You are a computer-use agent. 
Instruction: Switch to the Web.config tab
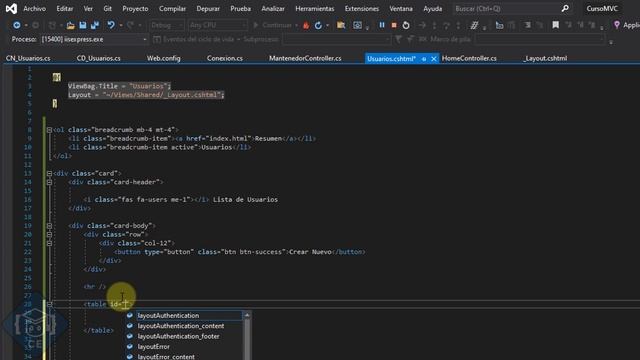pos(164,58)
